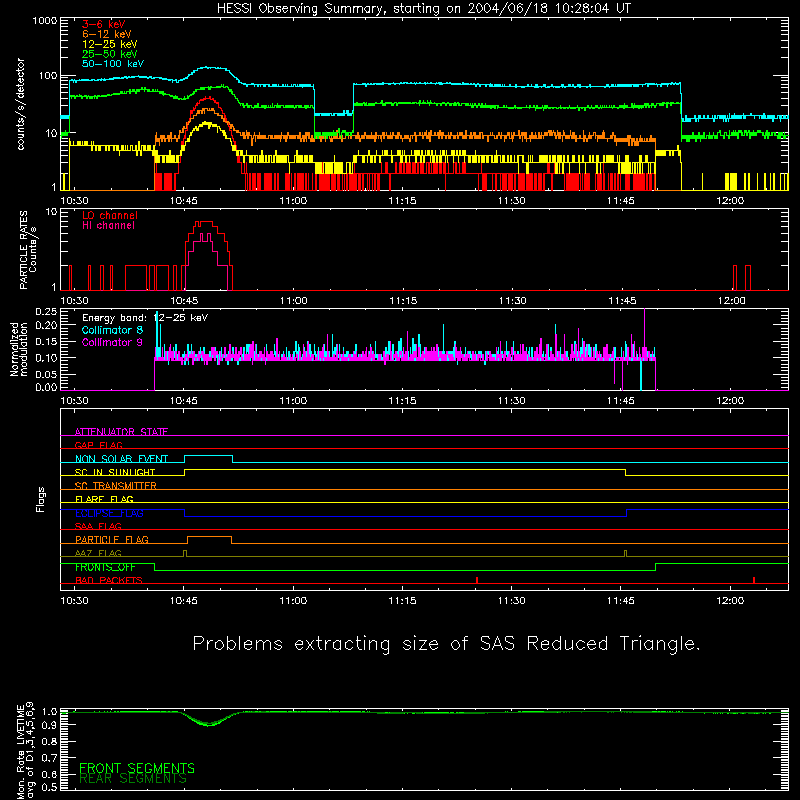Click the 'GAP FLAG' label
Viewport: 800px width, 800px height.
98,445
